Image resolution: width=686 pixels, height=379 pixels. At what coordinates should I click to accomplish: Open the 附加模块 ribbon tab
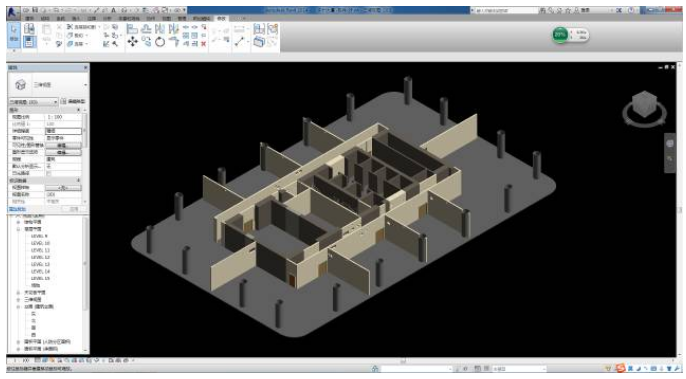click(202, 18)
